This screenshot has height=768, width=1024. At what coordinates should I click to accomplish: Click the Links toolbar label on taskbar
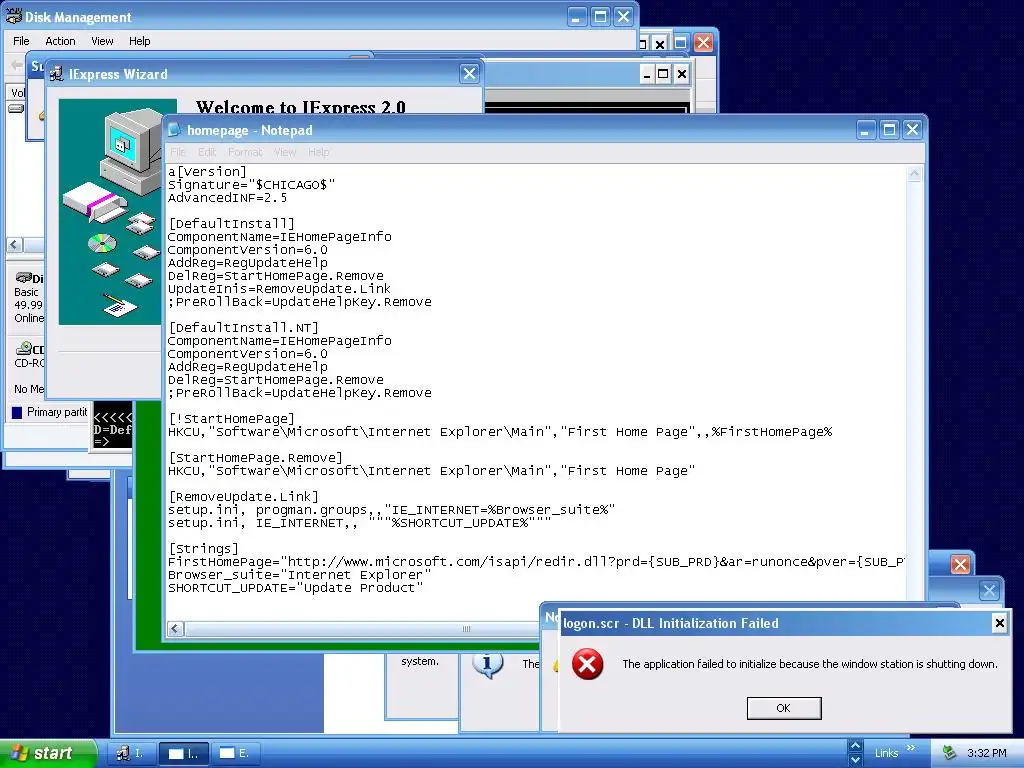[x=886, y=753]
